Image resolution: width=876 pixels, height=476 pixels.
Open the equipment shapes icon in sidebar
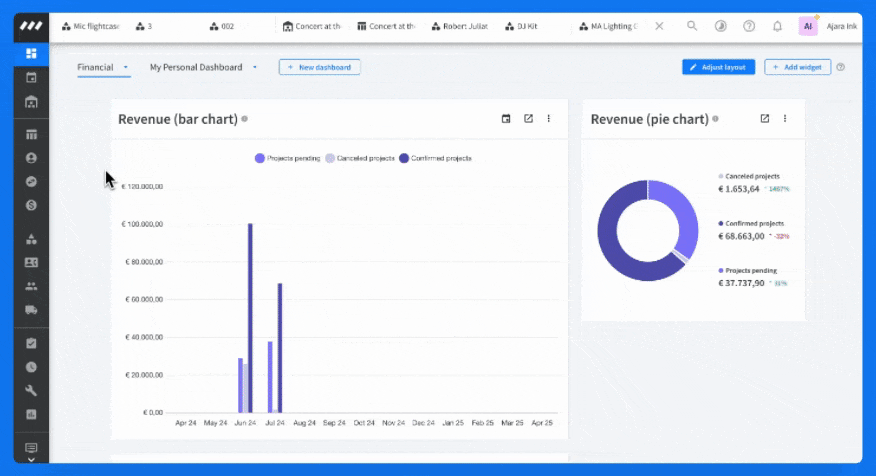31,239
